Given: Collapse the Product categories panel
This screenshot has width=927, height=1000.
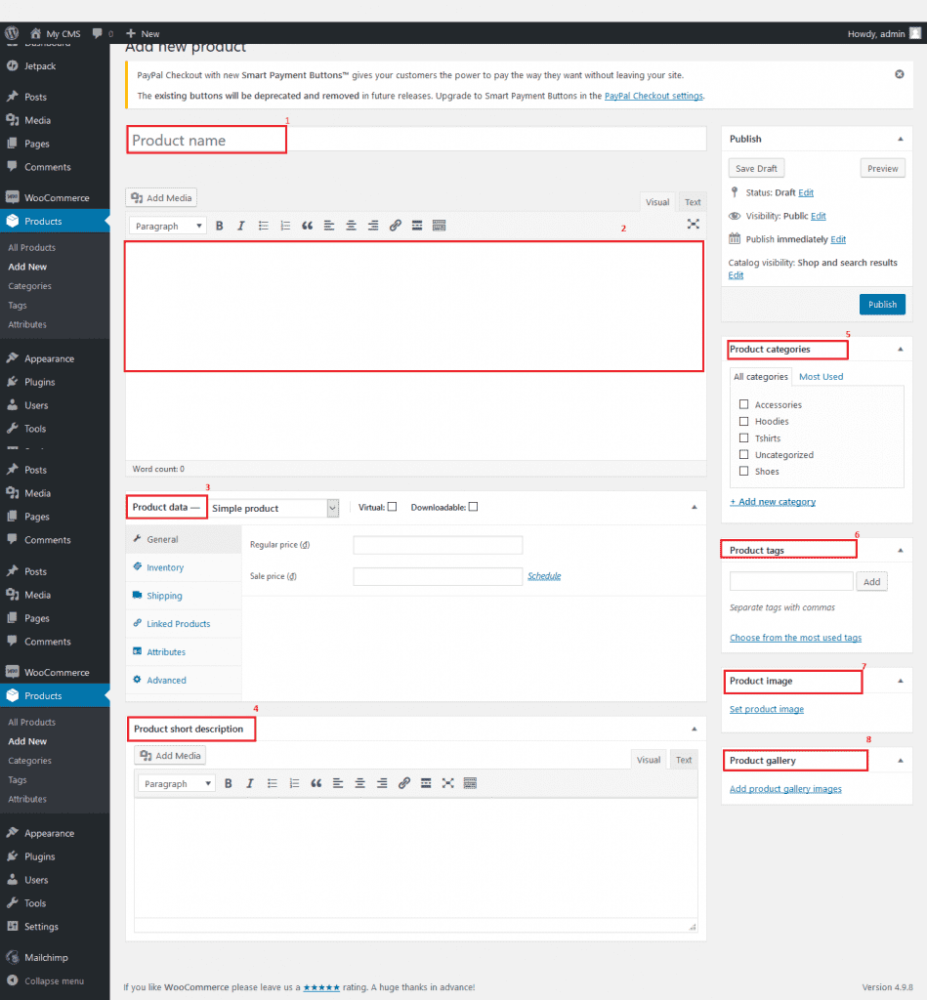Looking at the screenshot, I should (900, 349).
